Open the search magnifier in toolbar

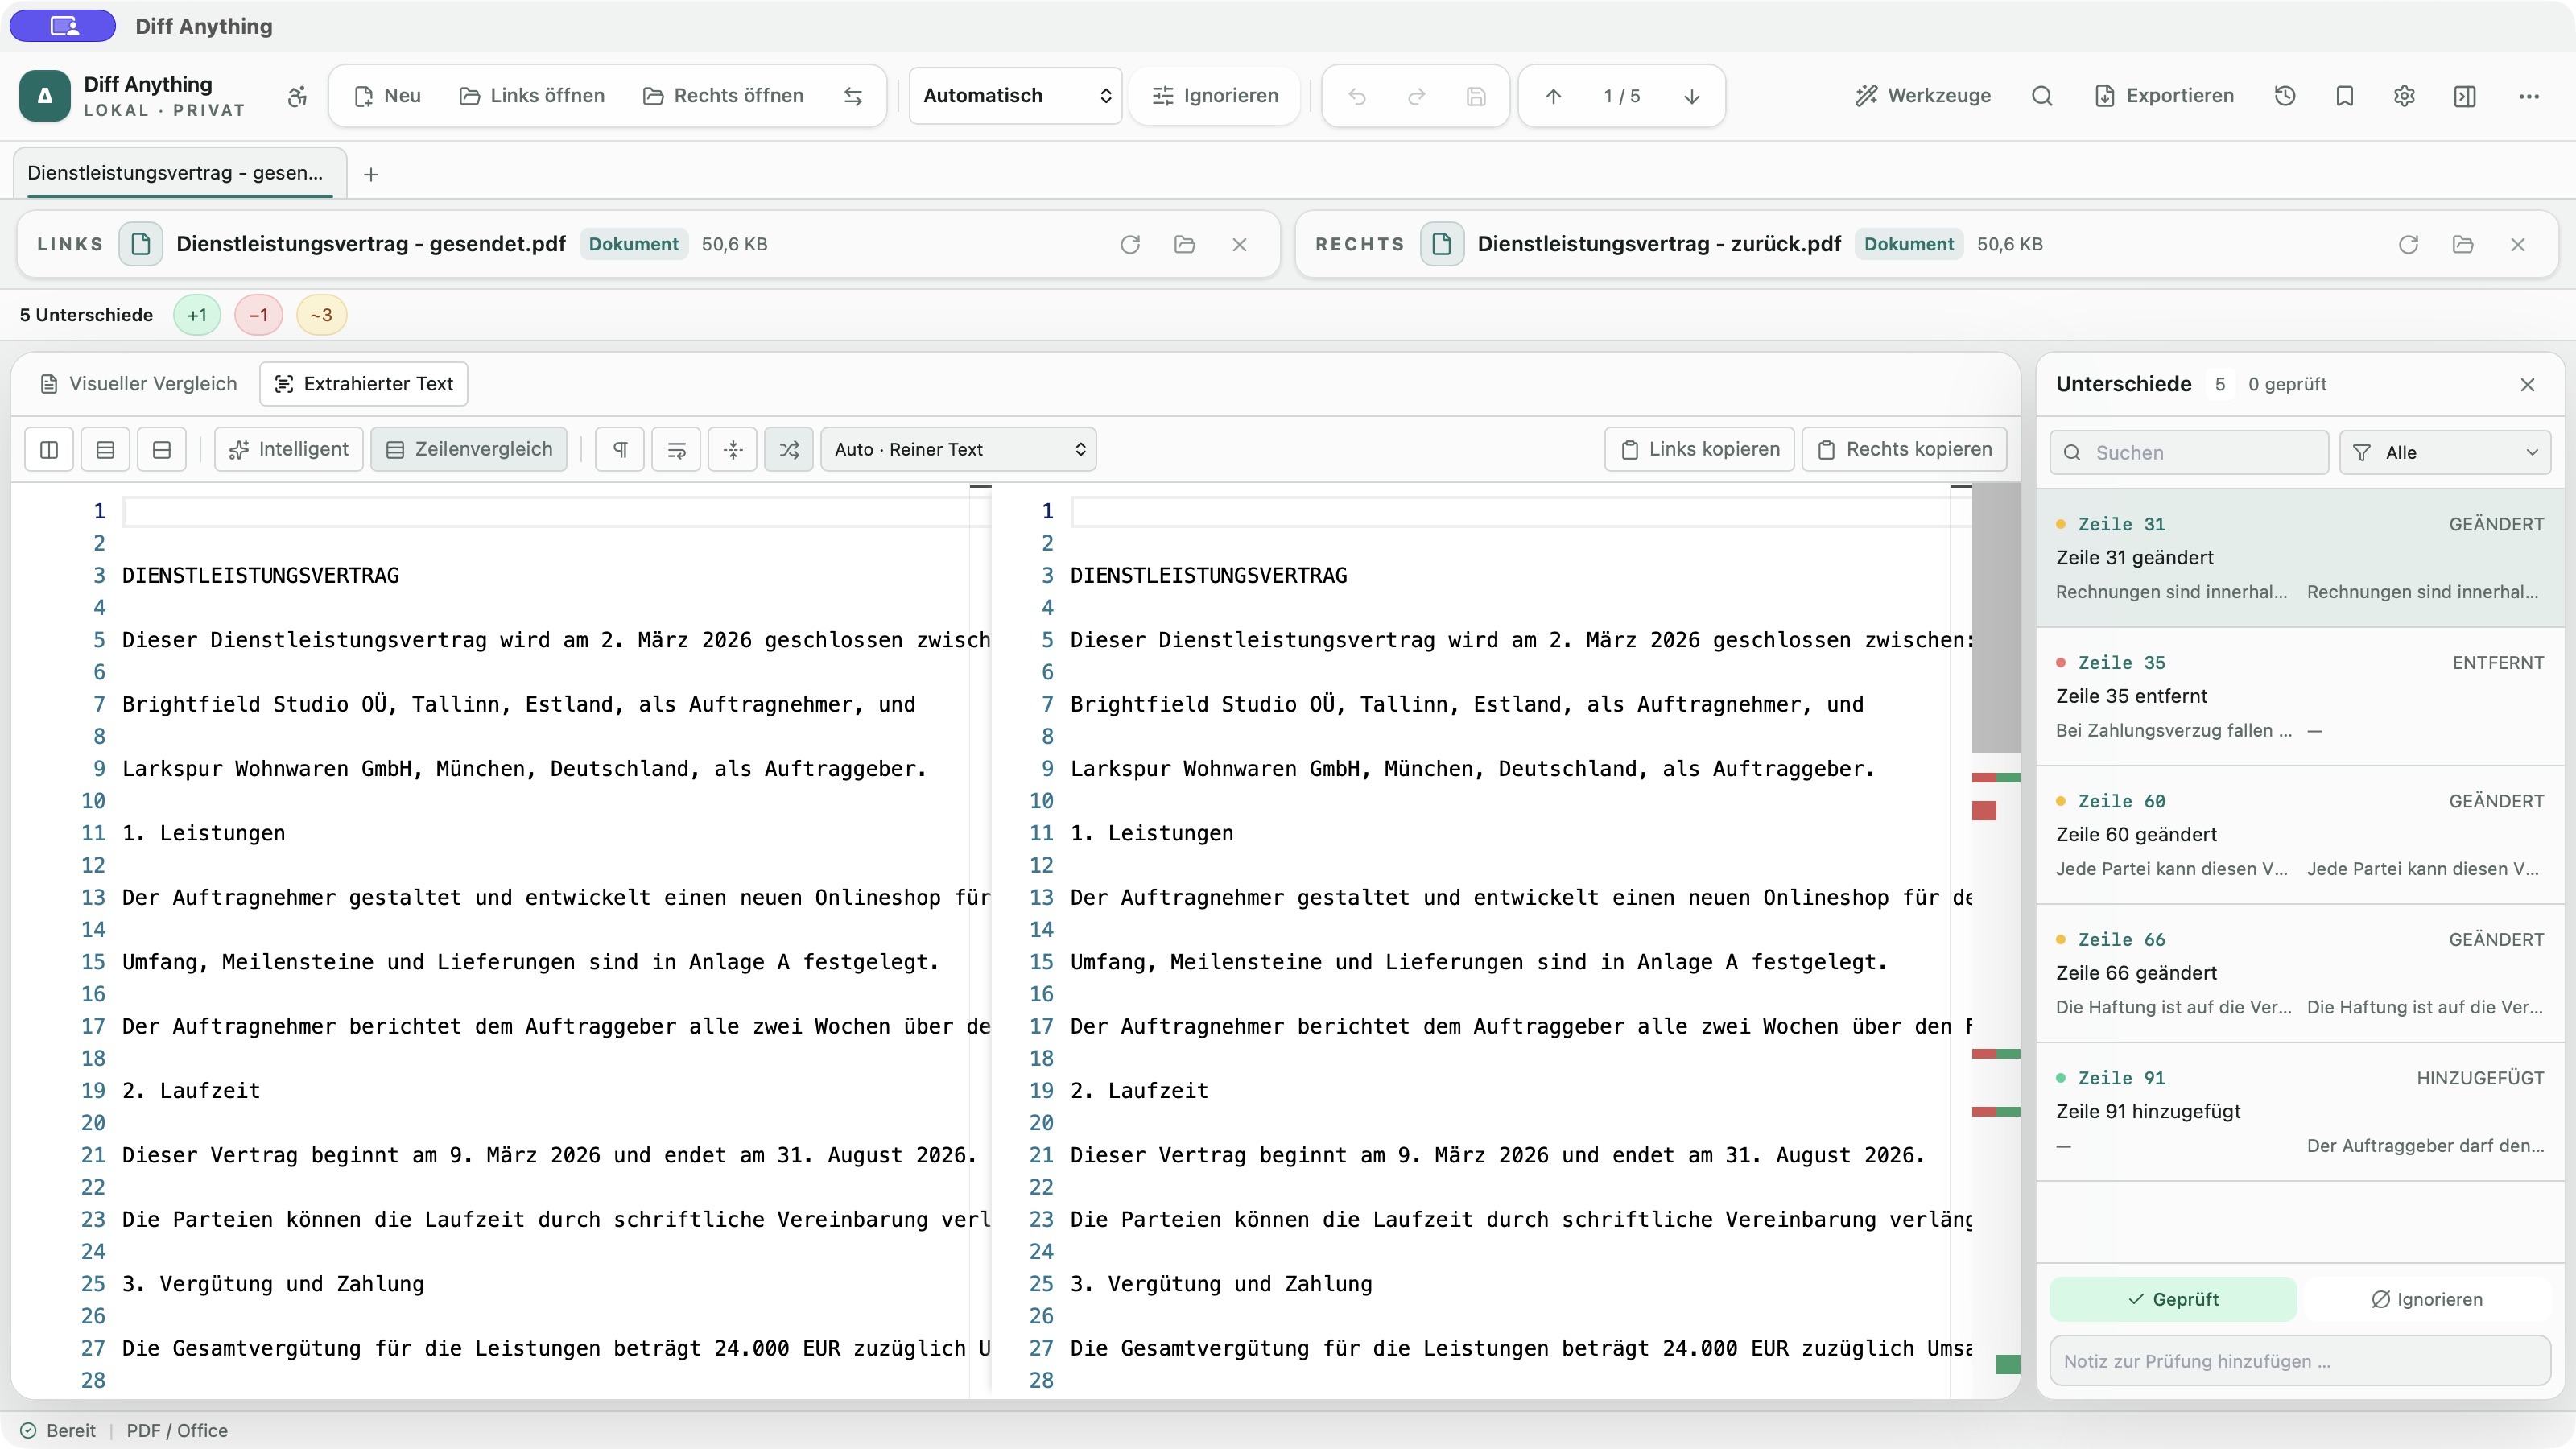coord(2042,96)
